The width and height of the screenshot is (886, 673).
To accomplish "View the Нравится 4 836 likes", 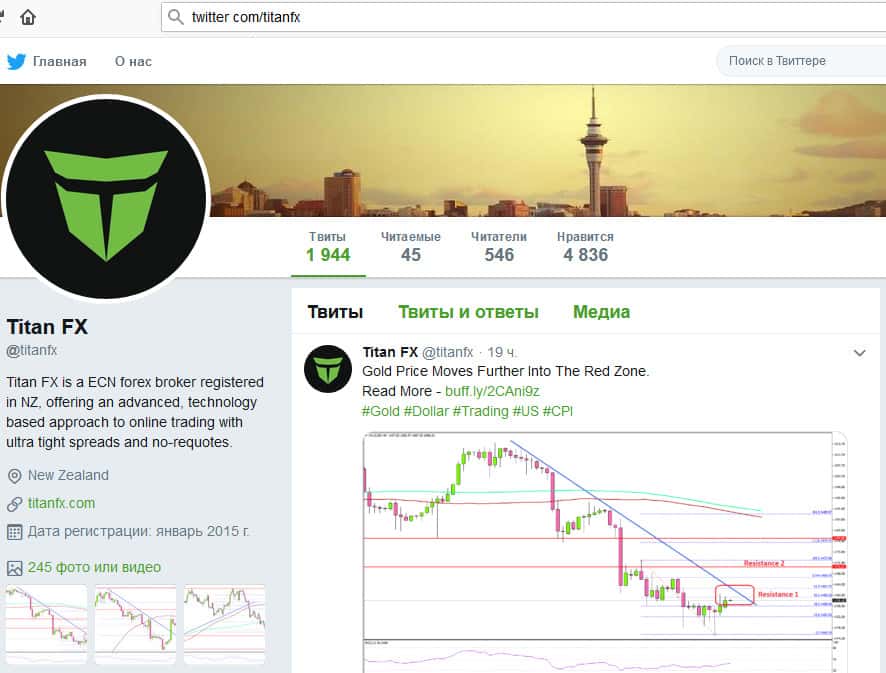I will pyautogui.click(x=585, y=247).
